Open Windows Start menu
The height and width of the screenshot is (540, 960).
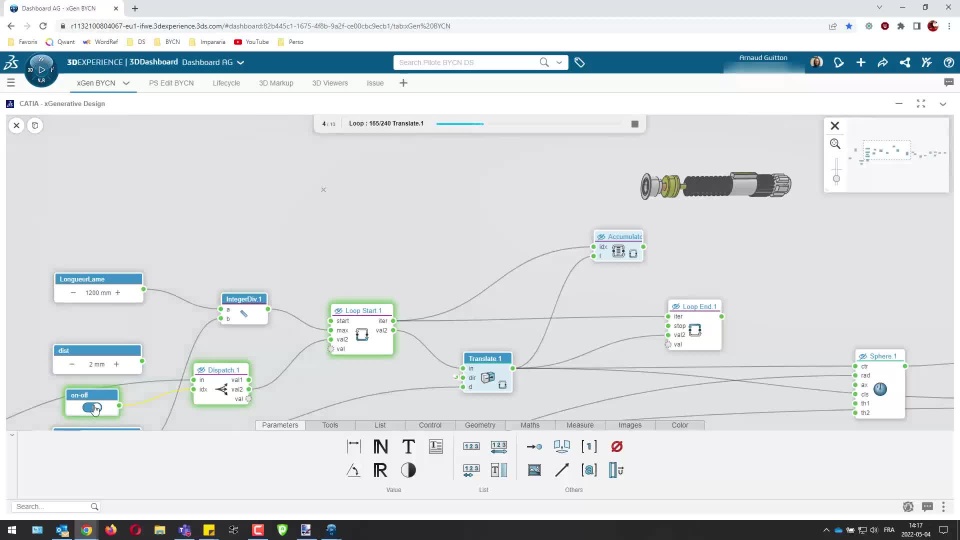click(x=12, y=530)
